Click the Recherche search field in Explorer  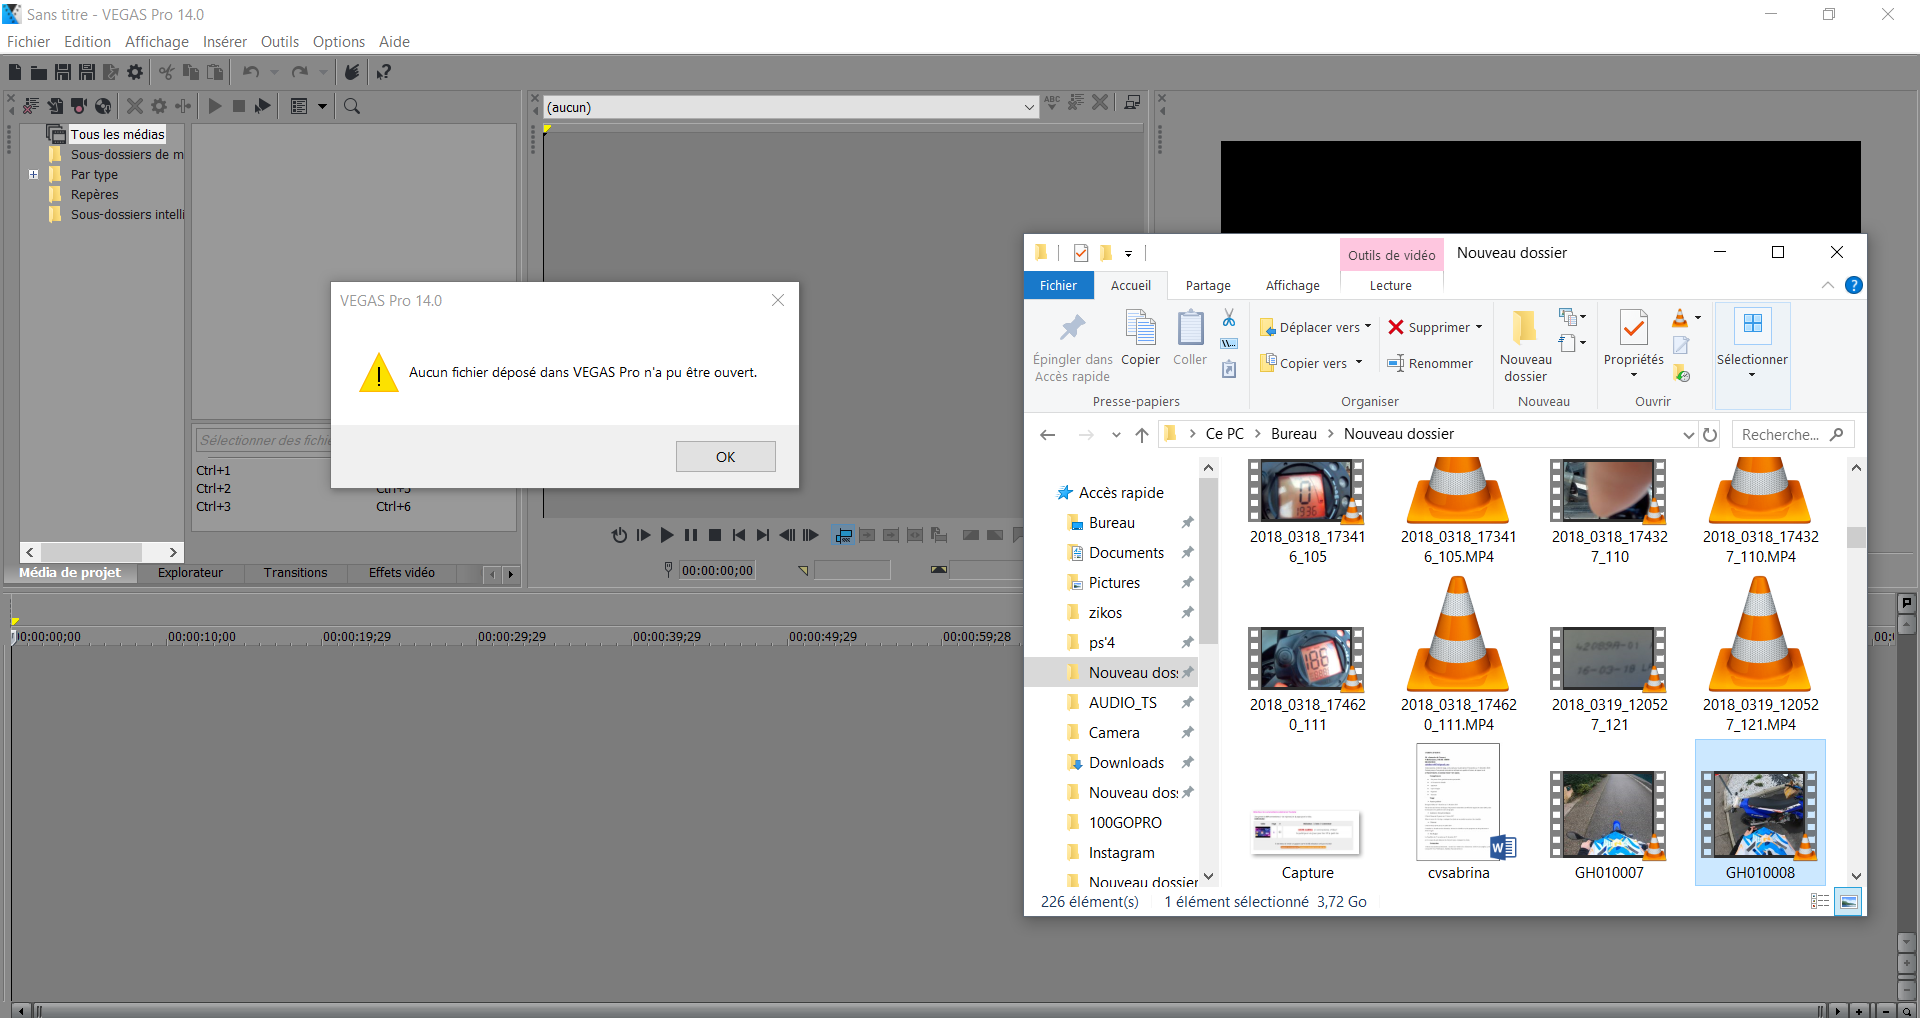1793,434
